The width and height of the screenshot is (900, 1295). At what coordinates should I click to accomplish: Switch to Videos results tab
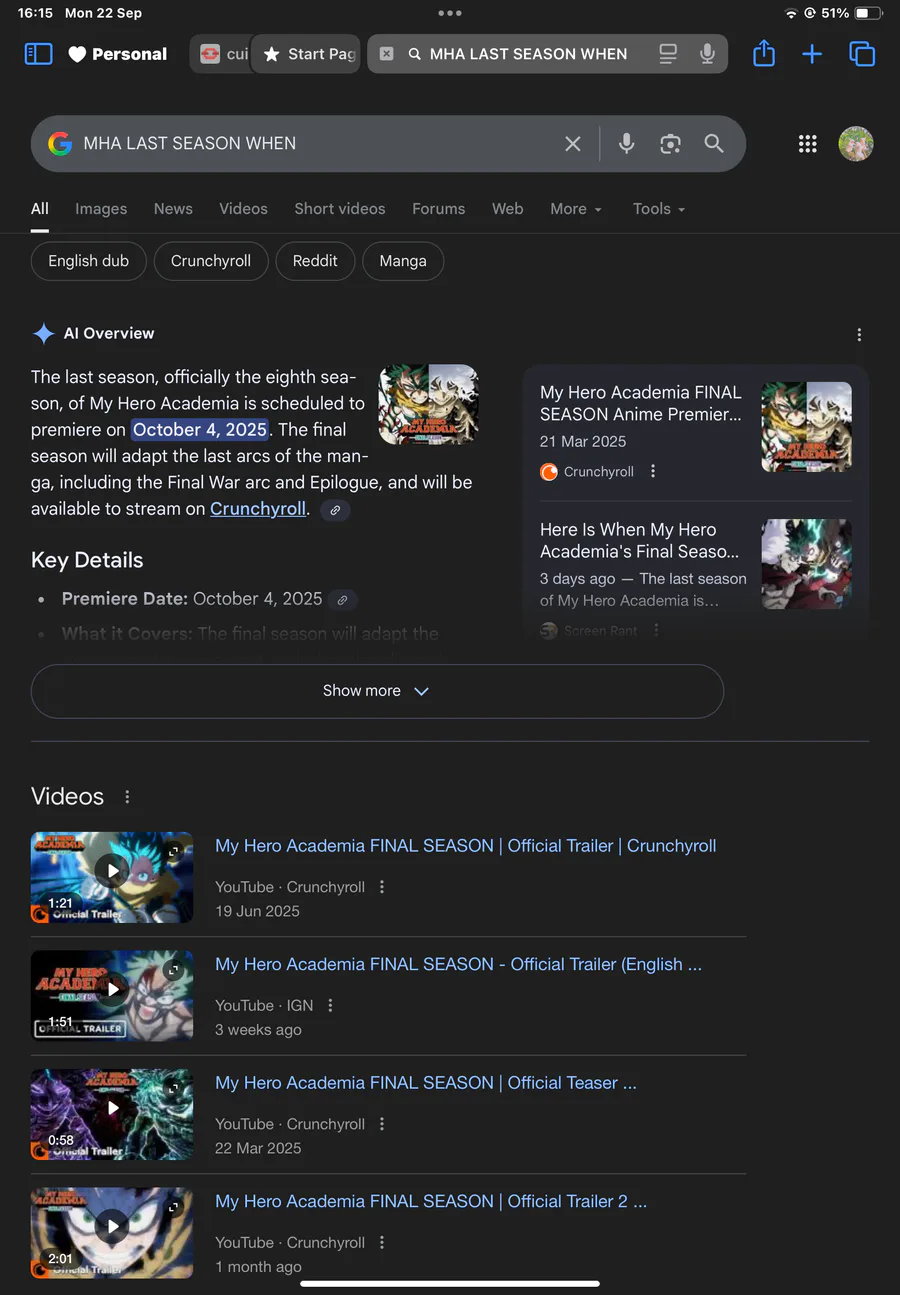243,209
